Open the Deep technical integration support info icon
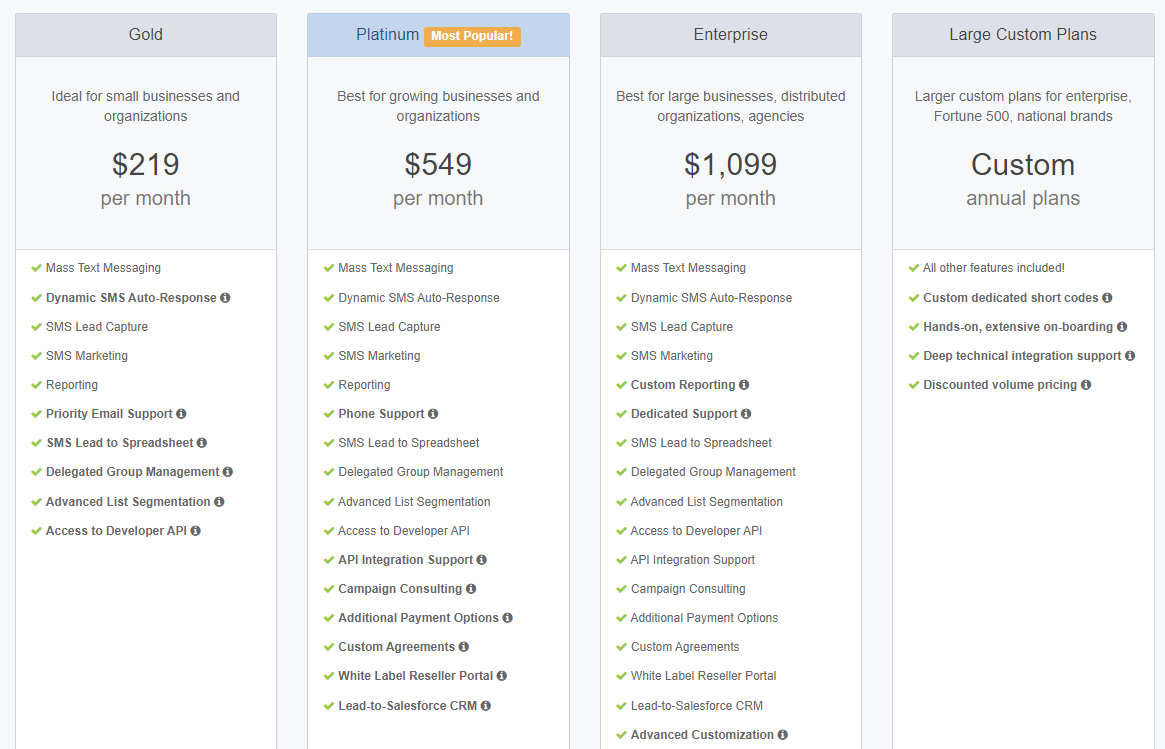This screenshot has height=749, width=1165. click(1130, 356)
